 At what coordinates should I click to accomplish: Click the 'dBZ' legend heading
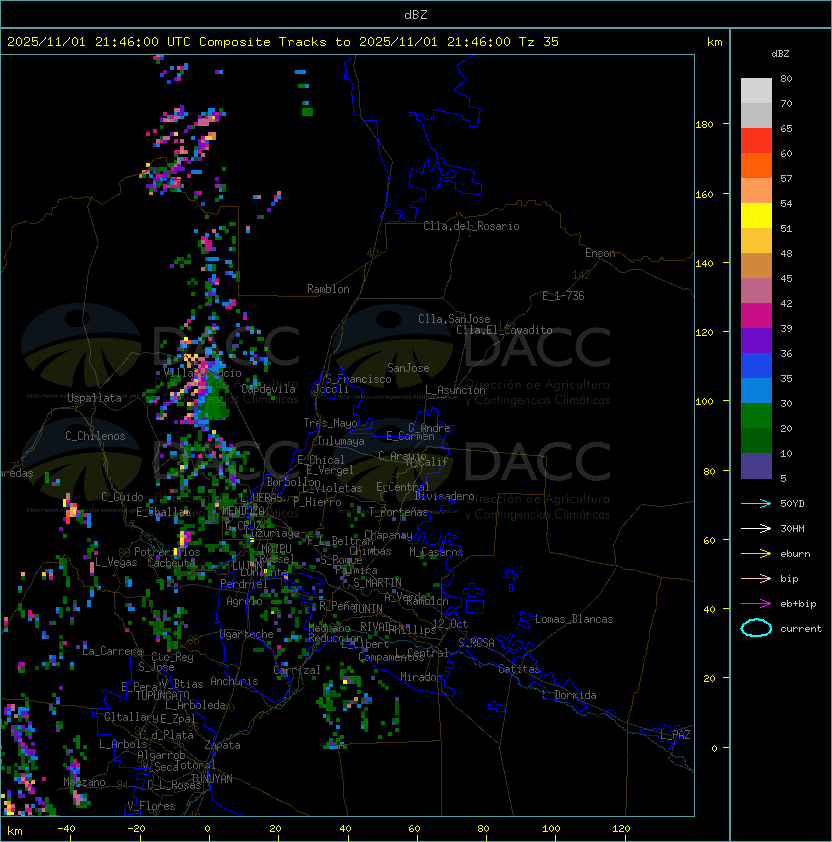780,54
